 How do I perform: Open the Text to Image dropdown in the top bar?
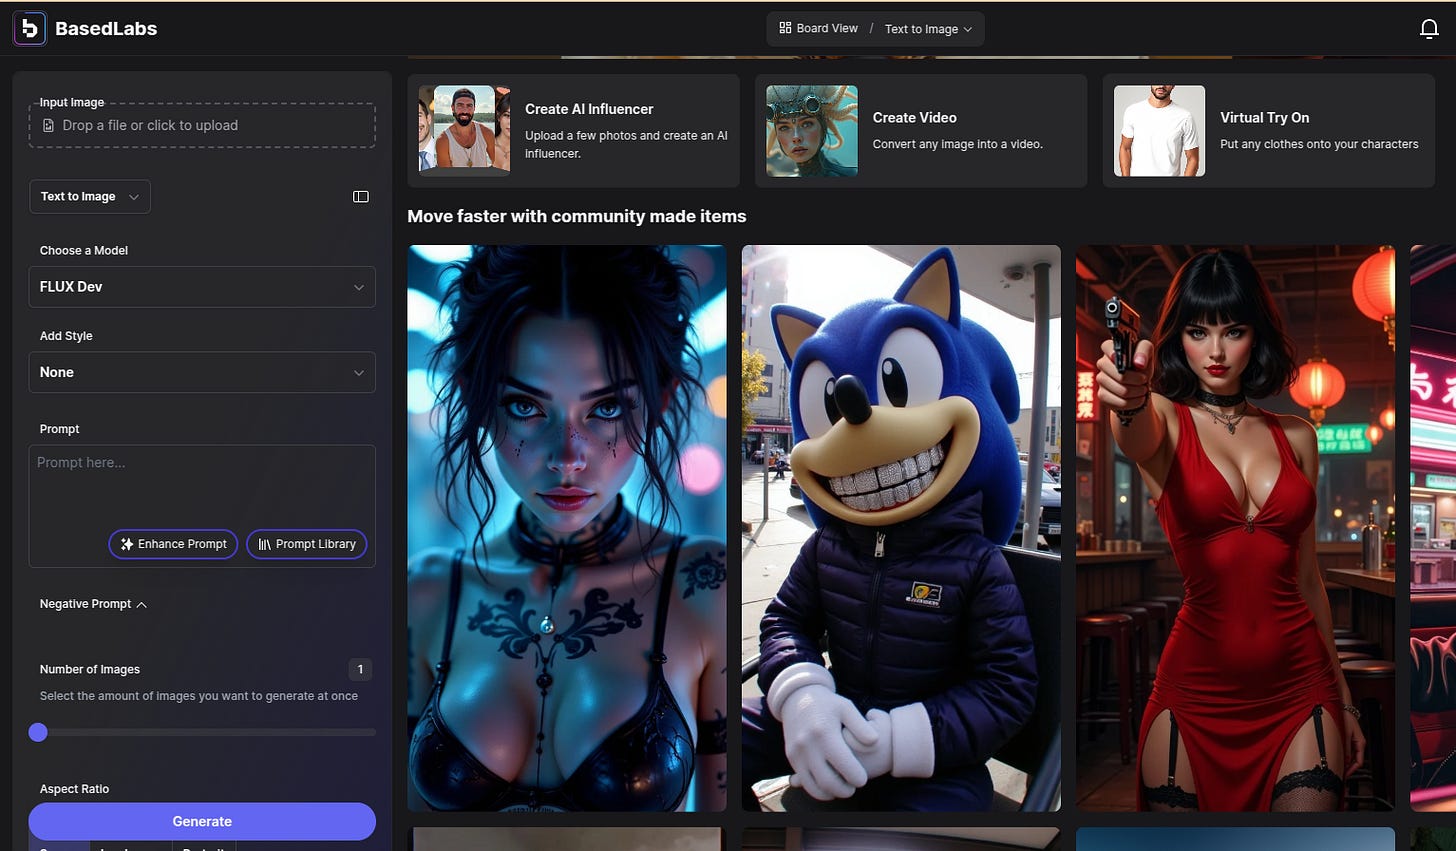click(x=928, y=29)
